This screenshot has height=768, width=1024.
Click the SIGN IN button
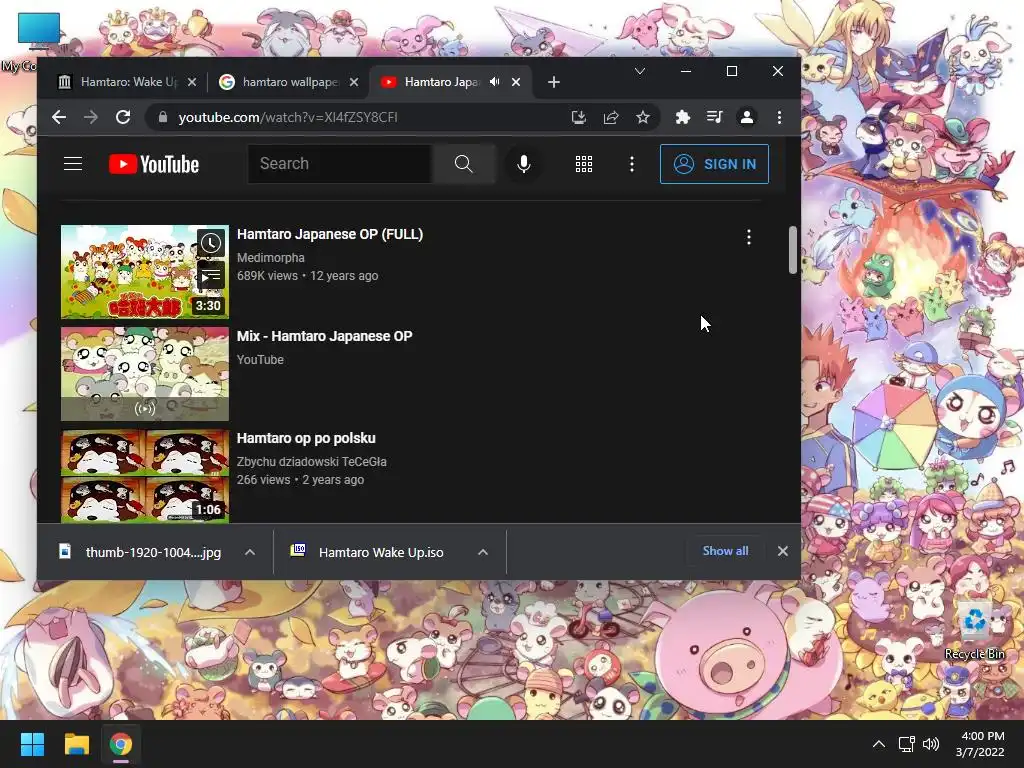click(714, 164)
